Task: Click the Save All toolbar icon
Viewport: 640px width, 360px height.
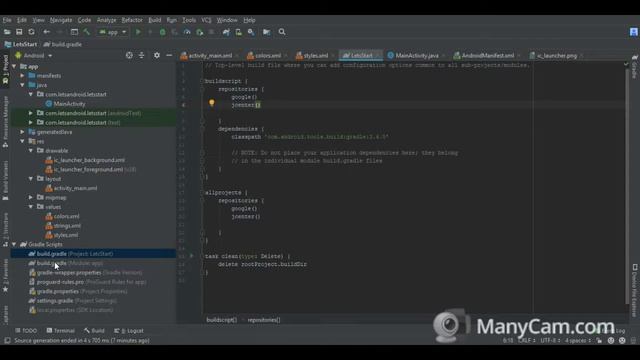Action: (x=19, y=32)
